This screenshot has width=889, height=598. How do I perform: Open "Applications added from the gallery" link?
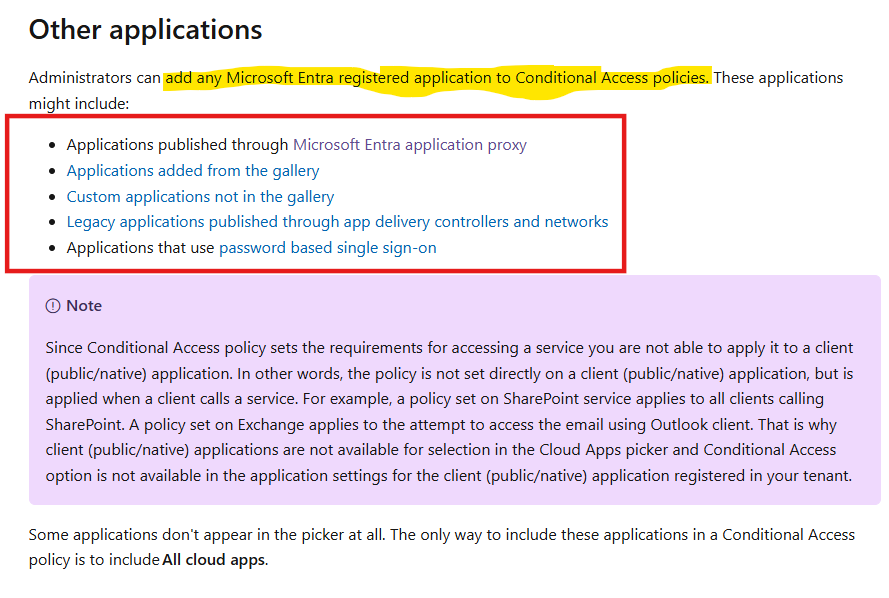point(192,170)
